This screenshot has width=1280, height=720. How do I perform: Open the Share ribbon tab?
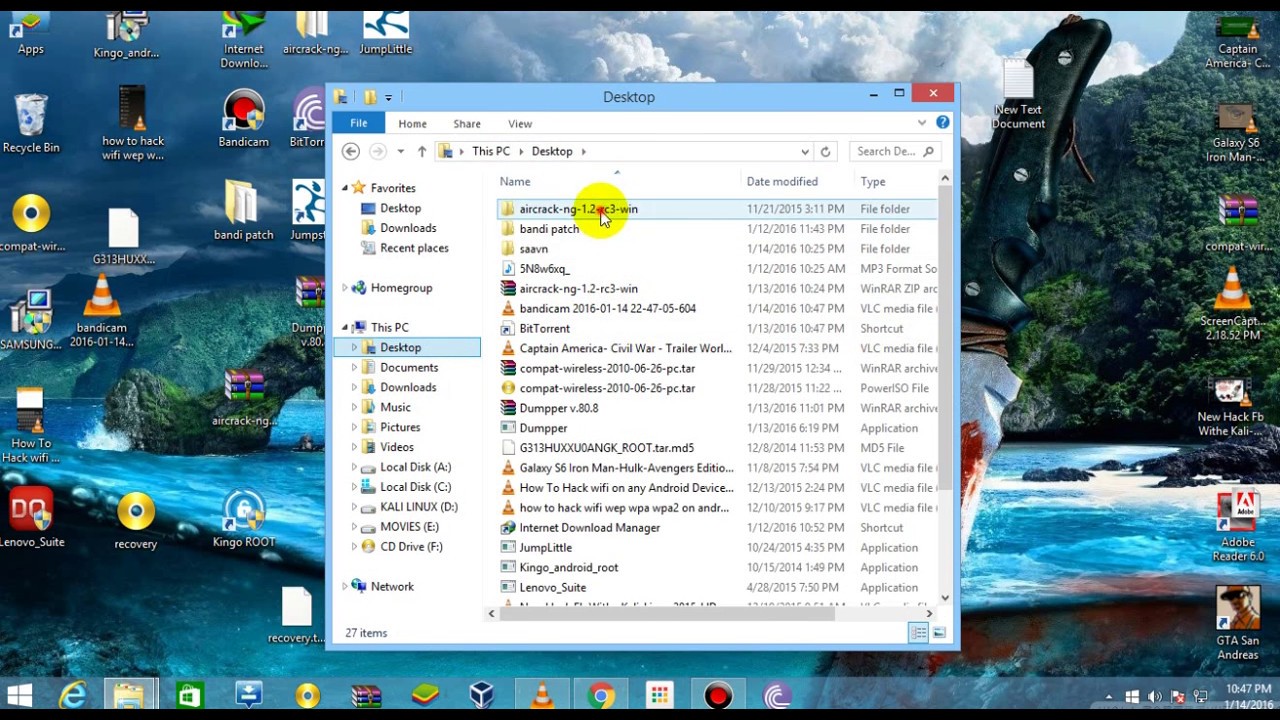(x=467, y=124)
